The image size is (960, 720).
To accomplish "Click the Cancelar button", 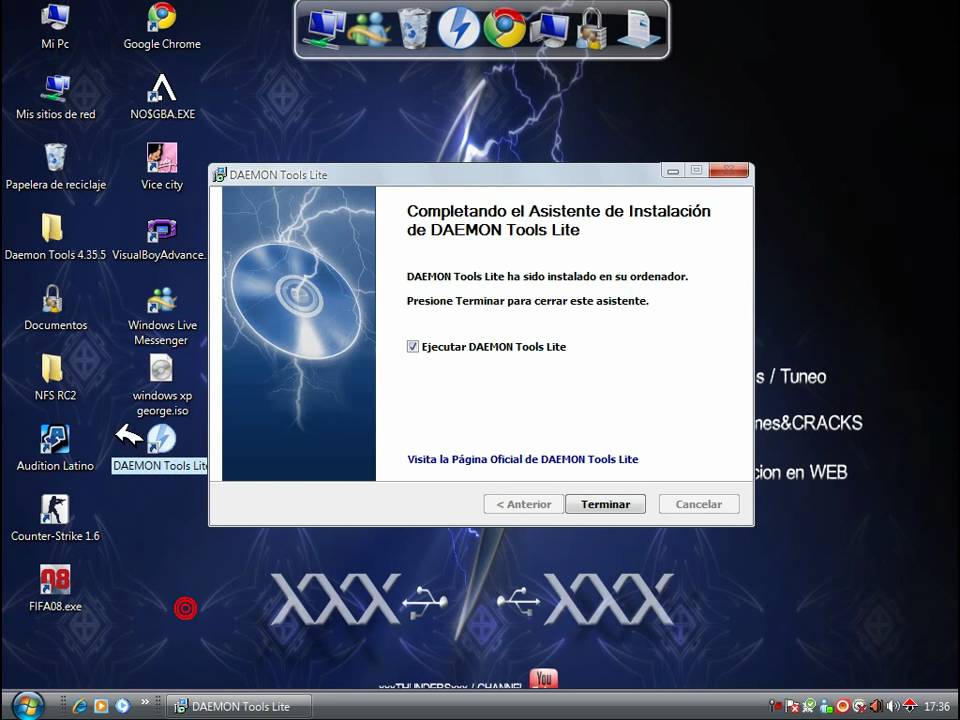I will click(699, 504).
